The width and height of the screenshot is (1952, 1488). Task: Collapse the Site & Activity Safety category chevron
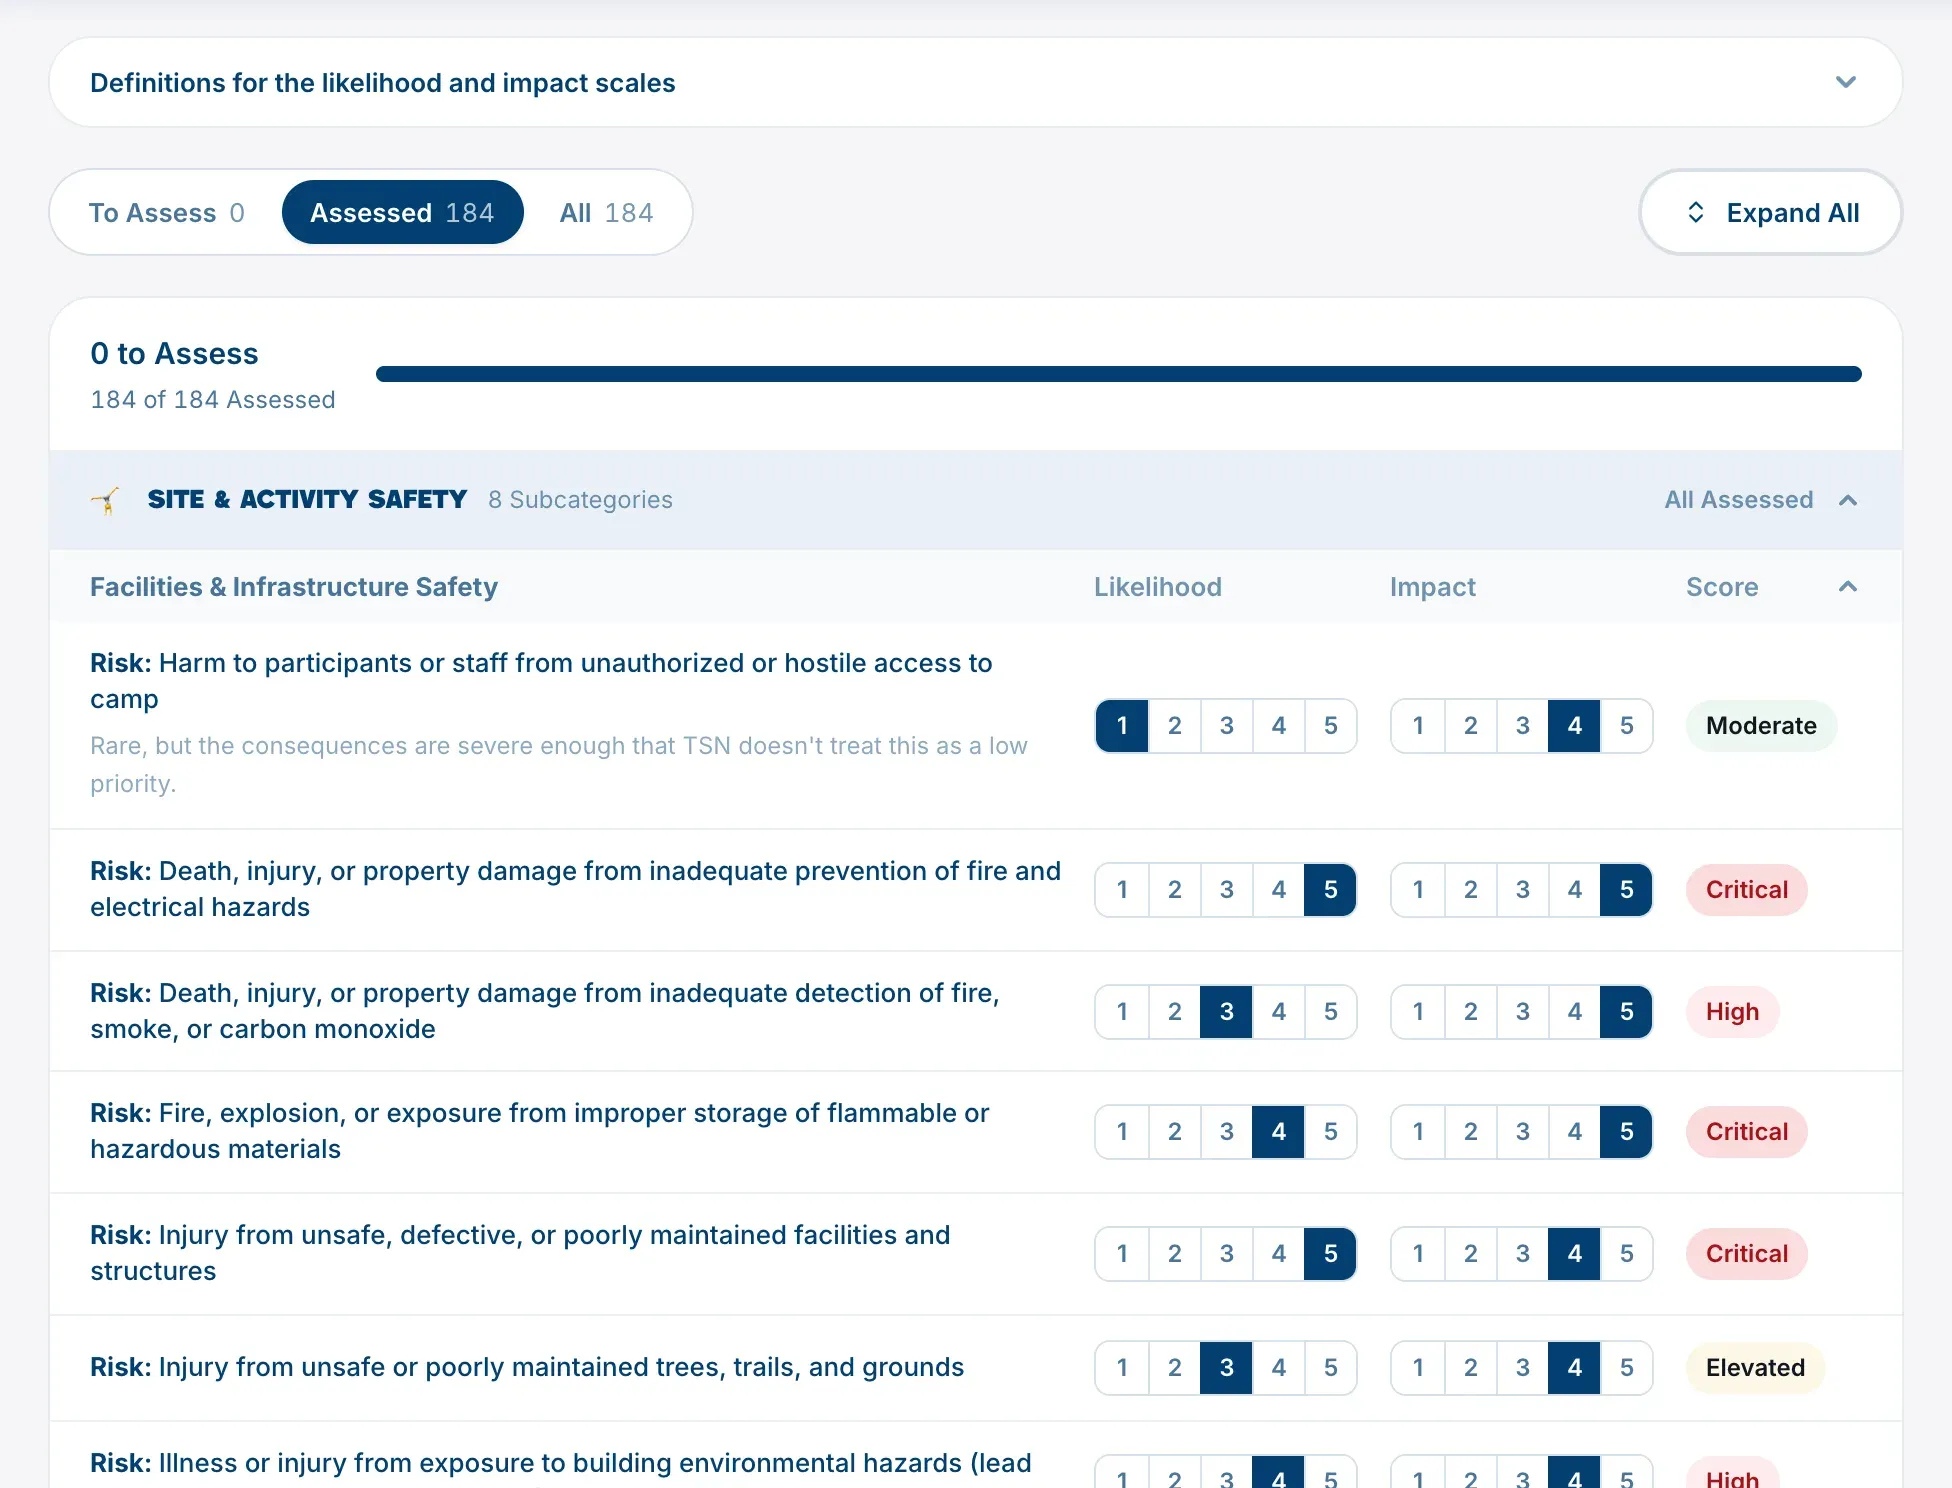coord(1848,500)
